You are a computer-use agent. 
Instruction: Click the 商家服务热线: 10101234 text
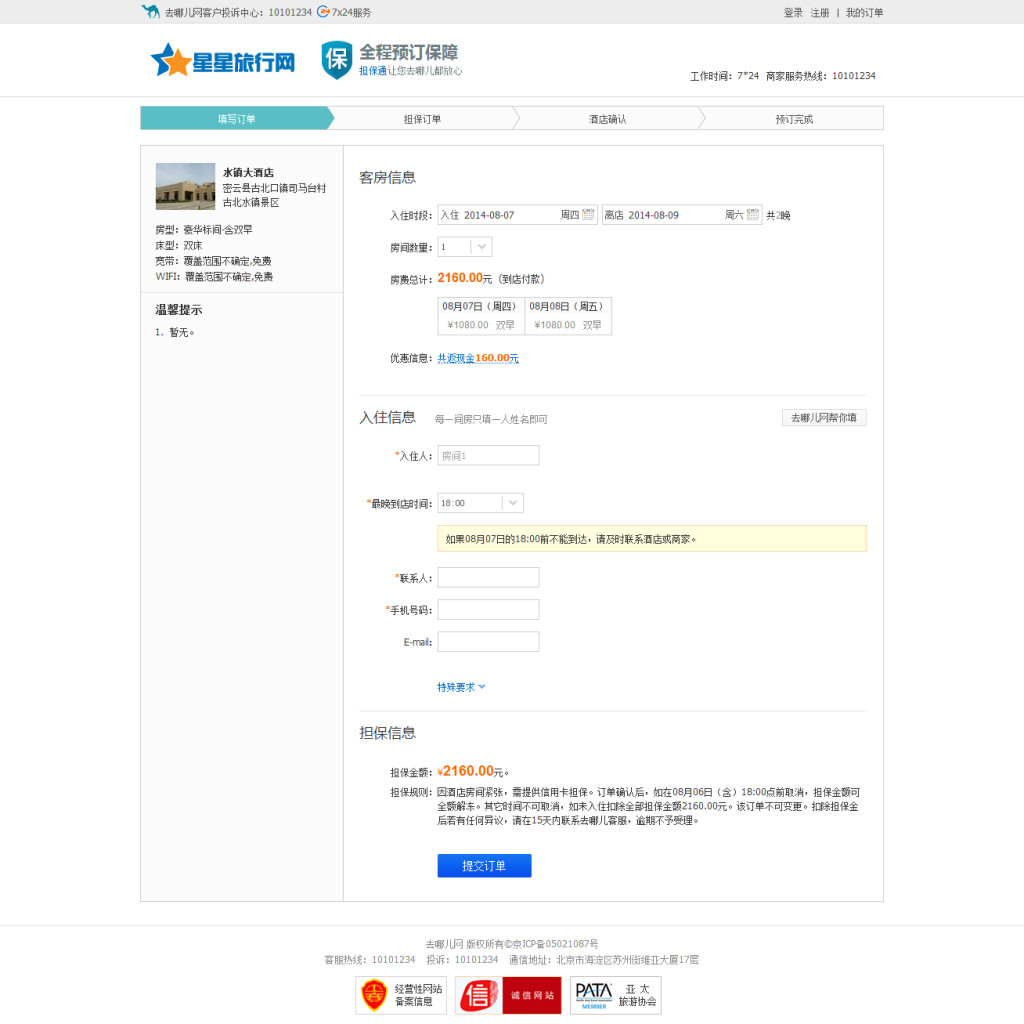coord(820,76)
